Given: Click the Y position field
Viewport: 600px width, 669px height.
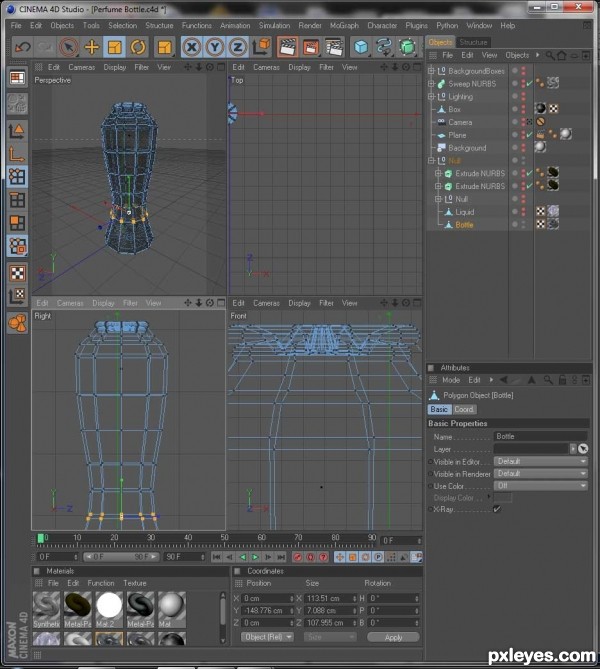Looking at the screenshot, I should tap(268, 611).
